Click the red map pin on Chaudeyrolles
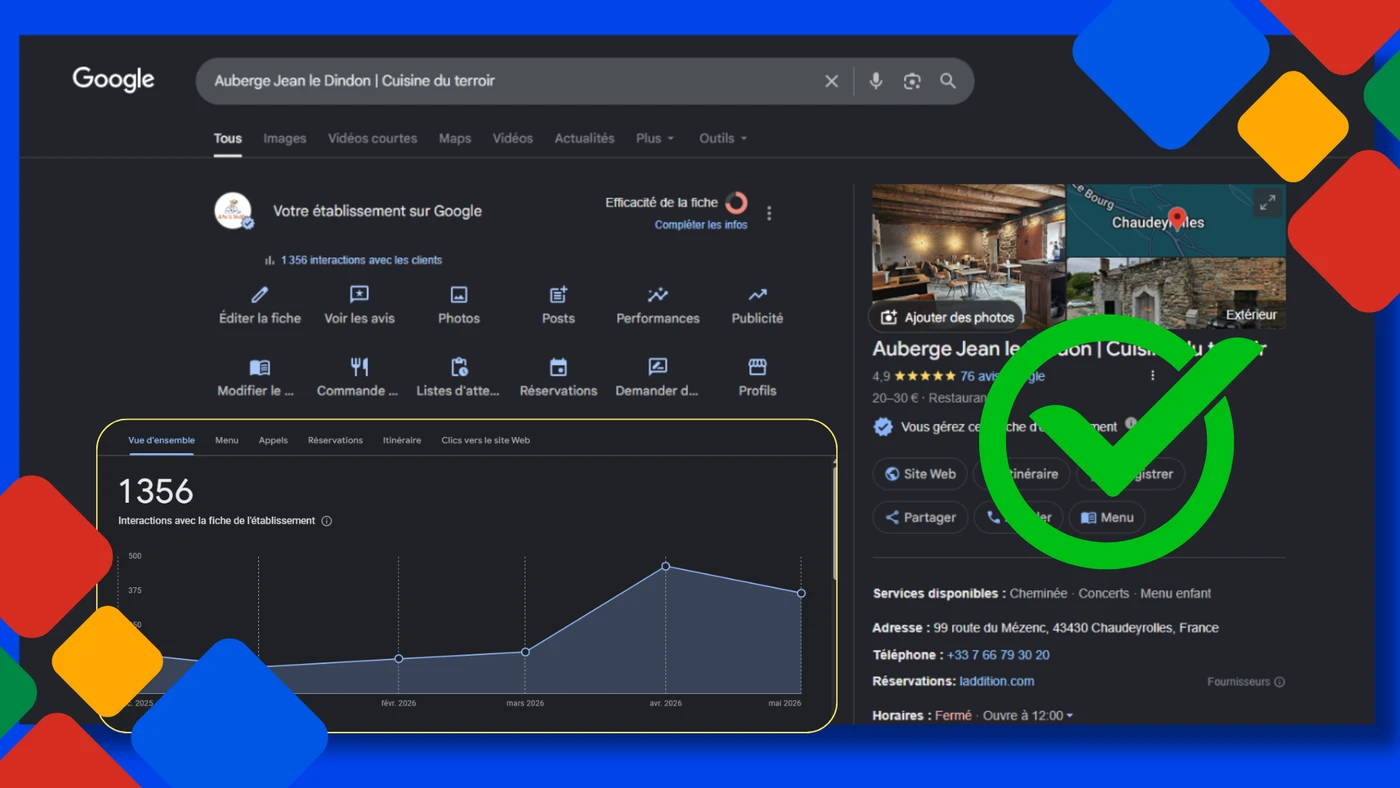Image resolution: width=1400 pixels, height=788 pixels. [1177, 218]
